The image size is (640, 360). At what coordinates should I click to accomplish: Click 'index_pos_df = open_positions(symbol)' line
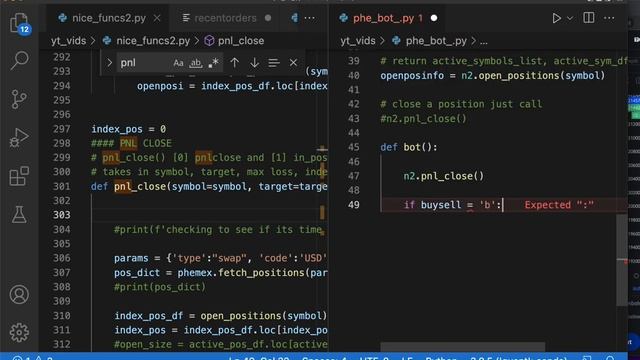pos(220,316)
